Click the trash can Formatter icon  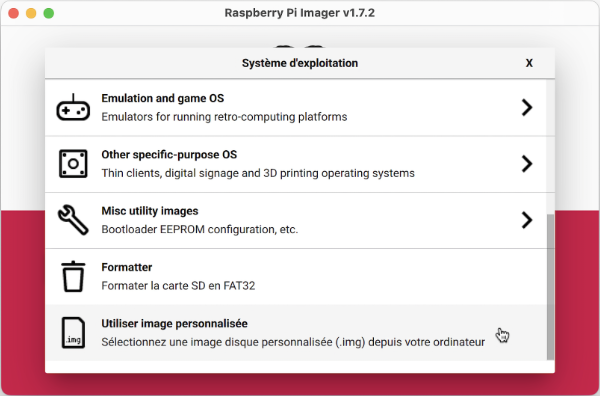[x=73, y=276]
